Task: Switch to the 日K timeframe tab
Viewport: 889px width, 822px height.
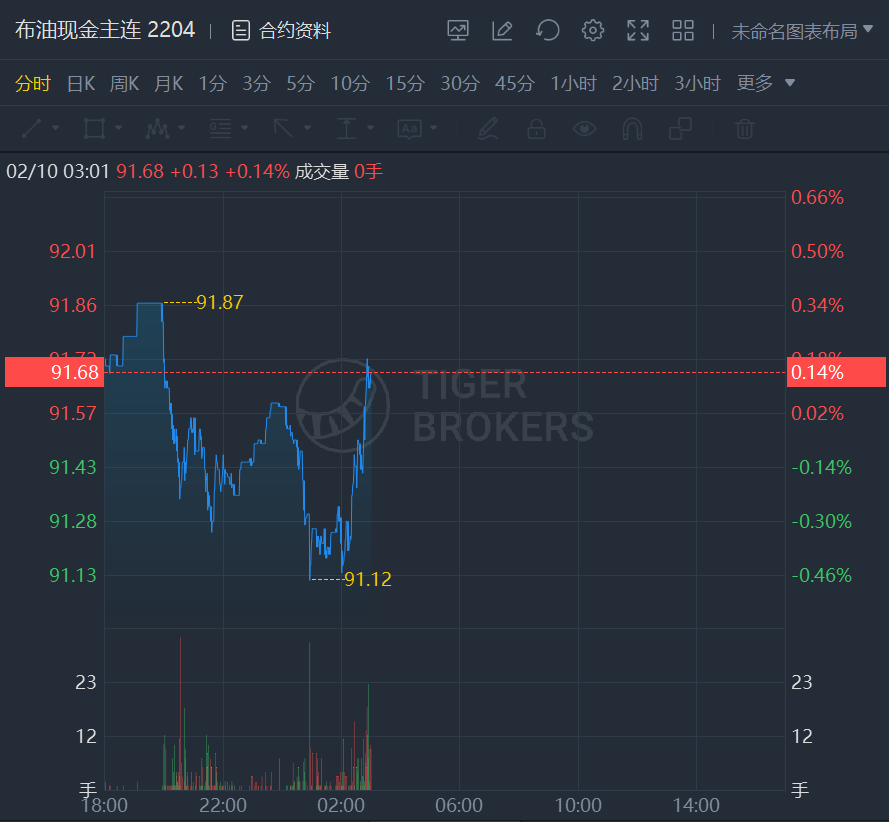Action: pos(81,83)
